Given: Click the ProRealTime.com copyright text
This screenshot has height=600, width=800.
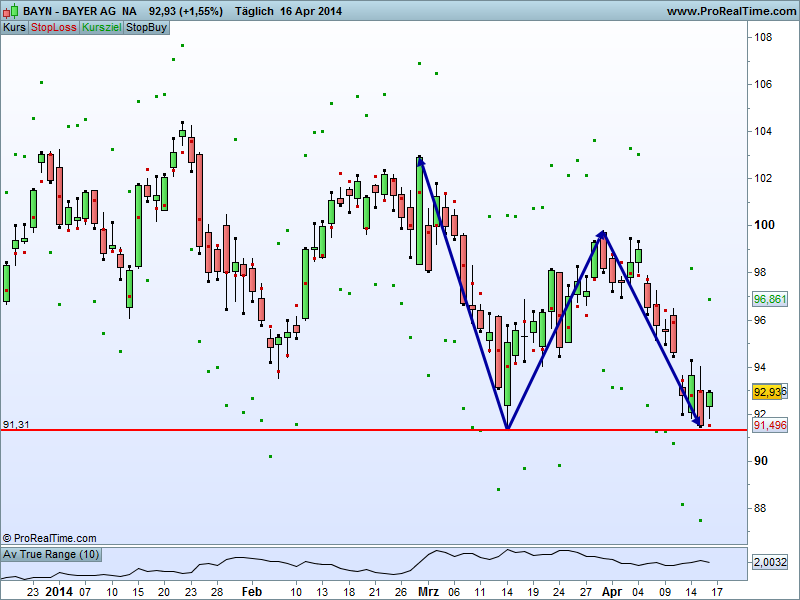Looking at the screenshot, I should coord(49,538).
